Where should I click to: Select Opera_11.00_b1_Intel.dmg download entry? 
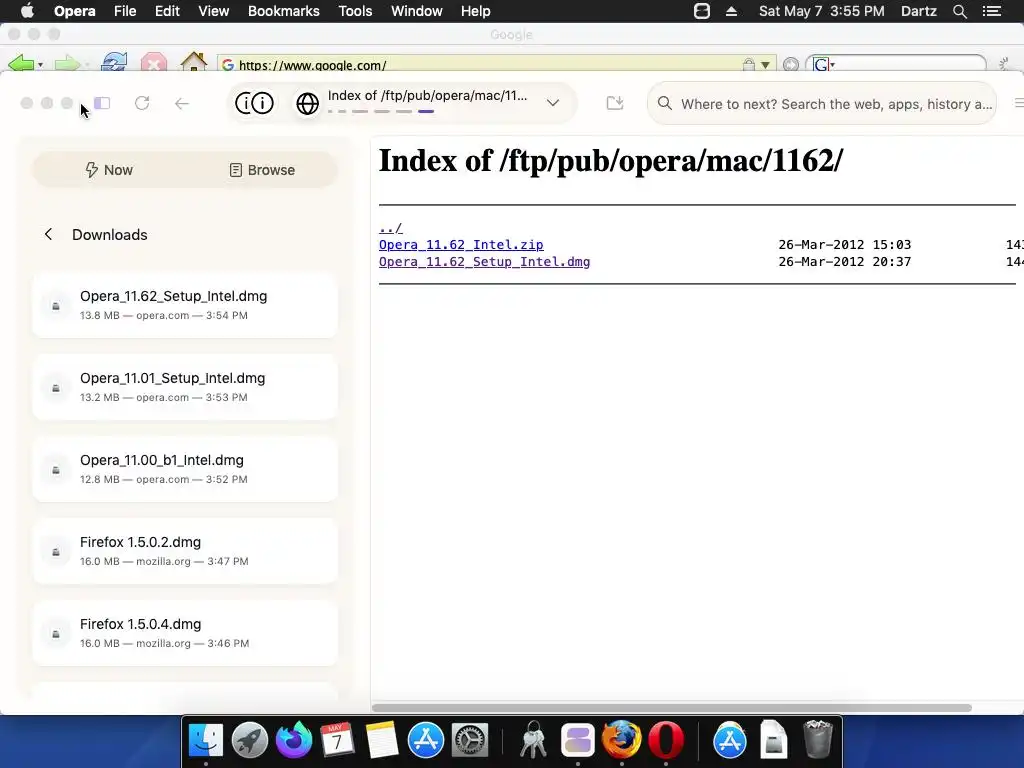185,469
